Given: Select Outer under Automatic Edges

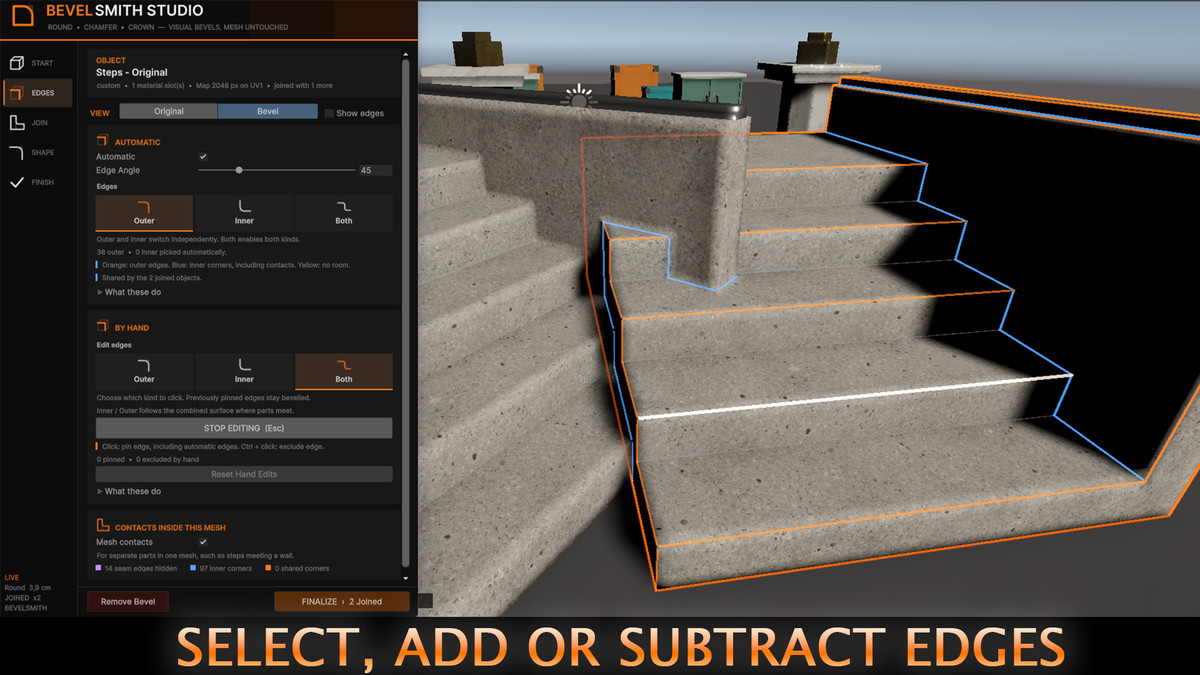Looking at the screenshot, I should (x=144, y=213).
